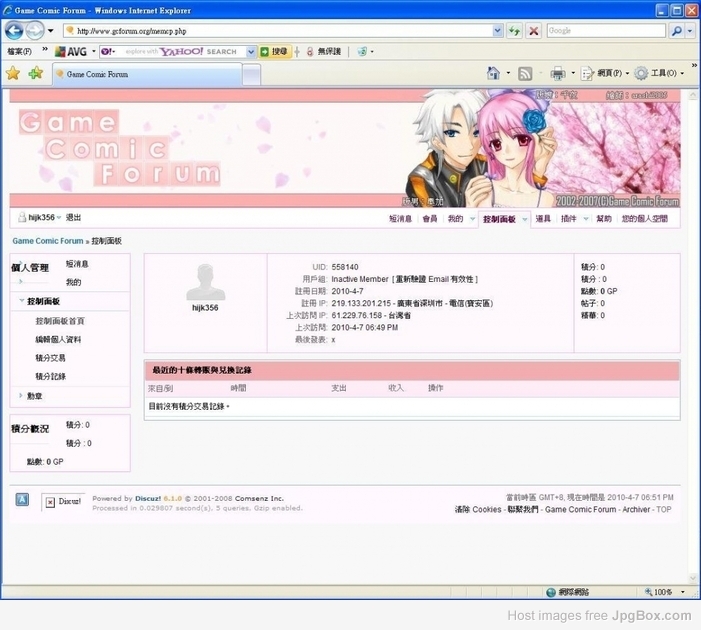Click the green 搜尋 search button

274,51
